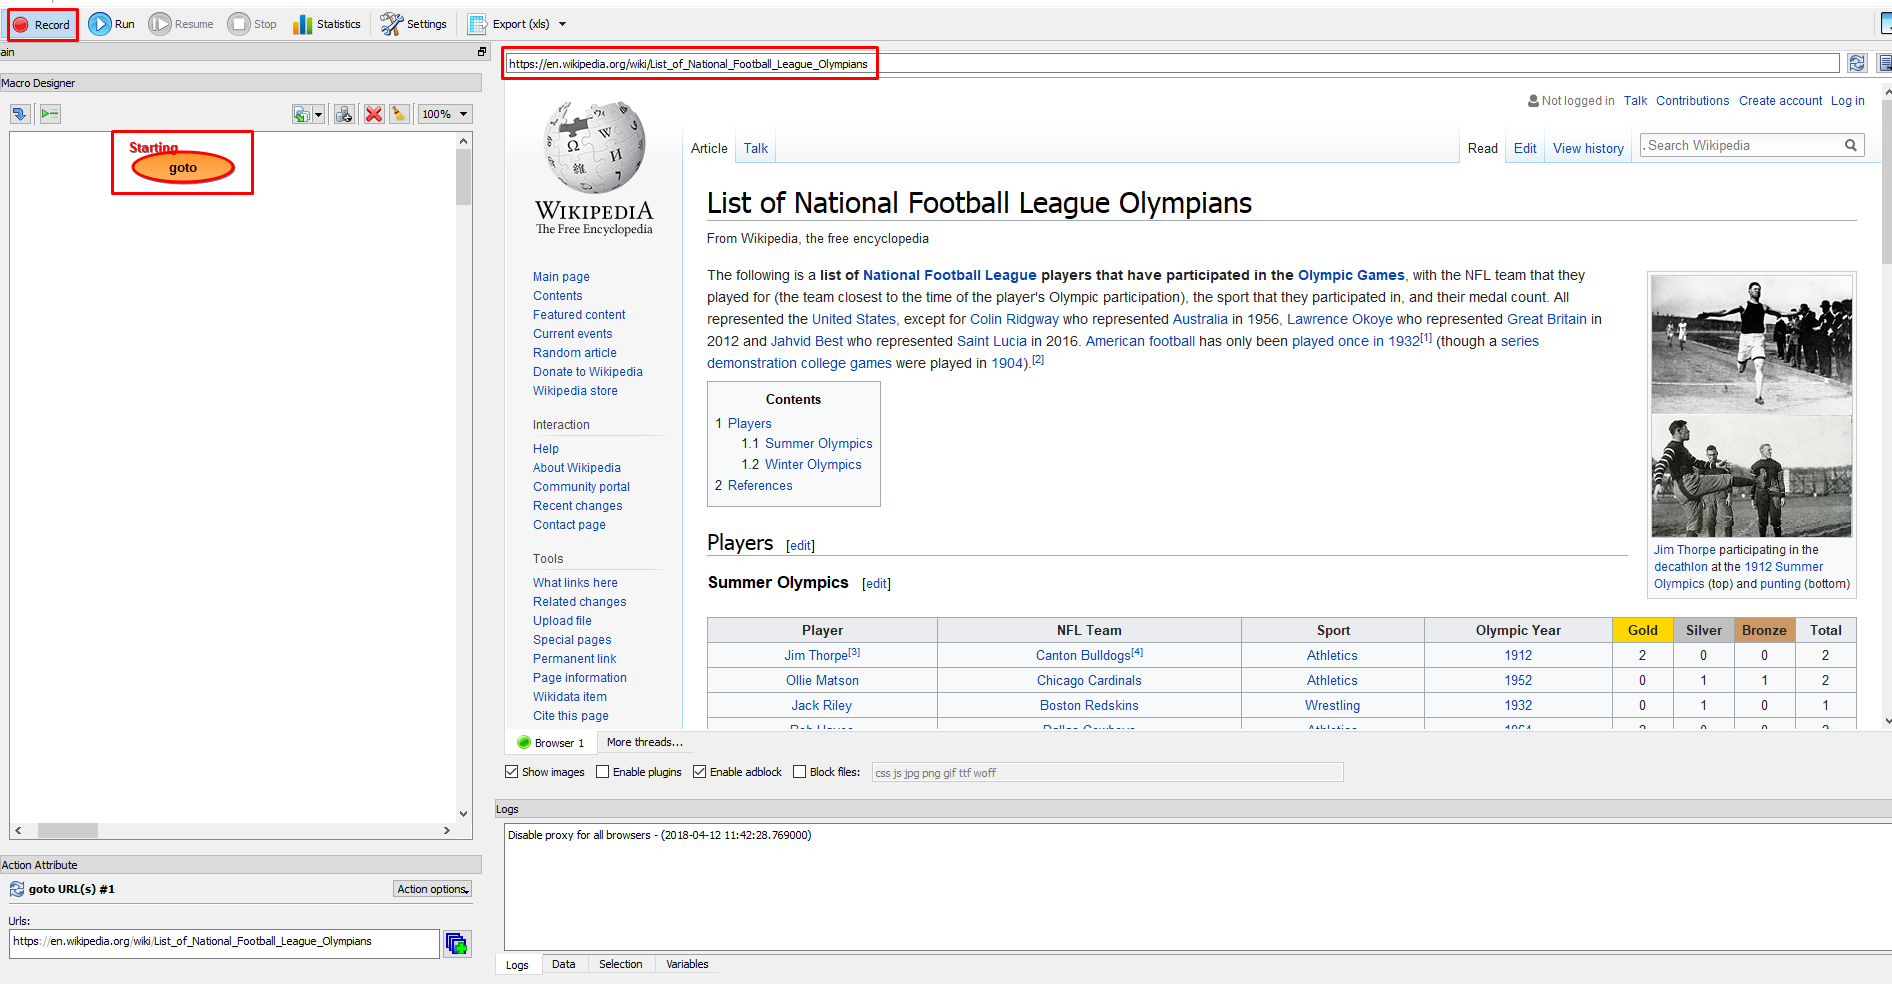1892x984 pixels.
Task: Jump to Summer Olympics in Contents
Action: (x=819, y=444)
